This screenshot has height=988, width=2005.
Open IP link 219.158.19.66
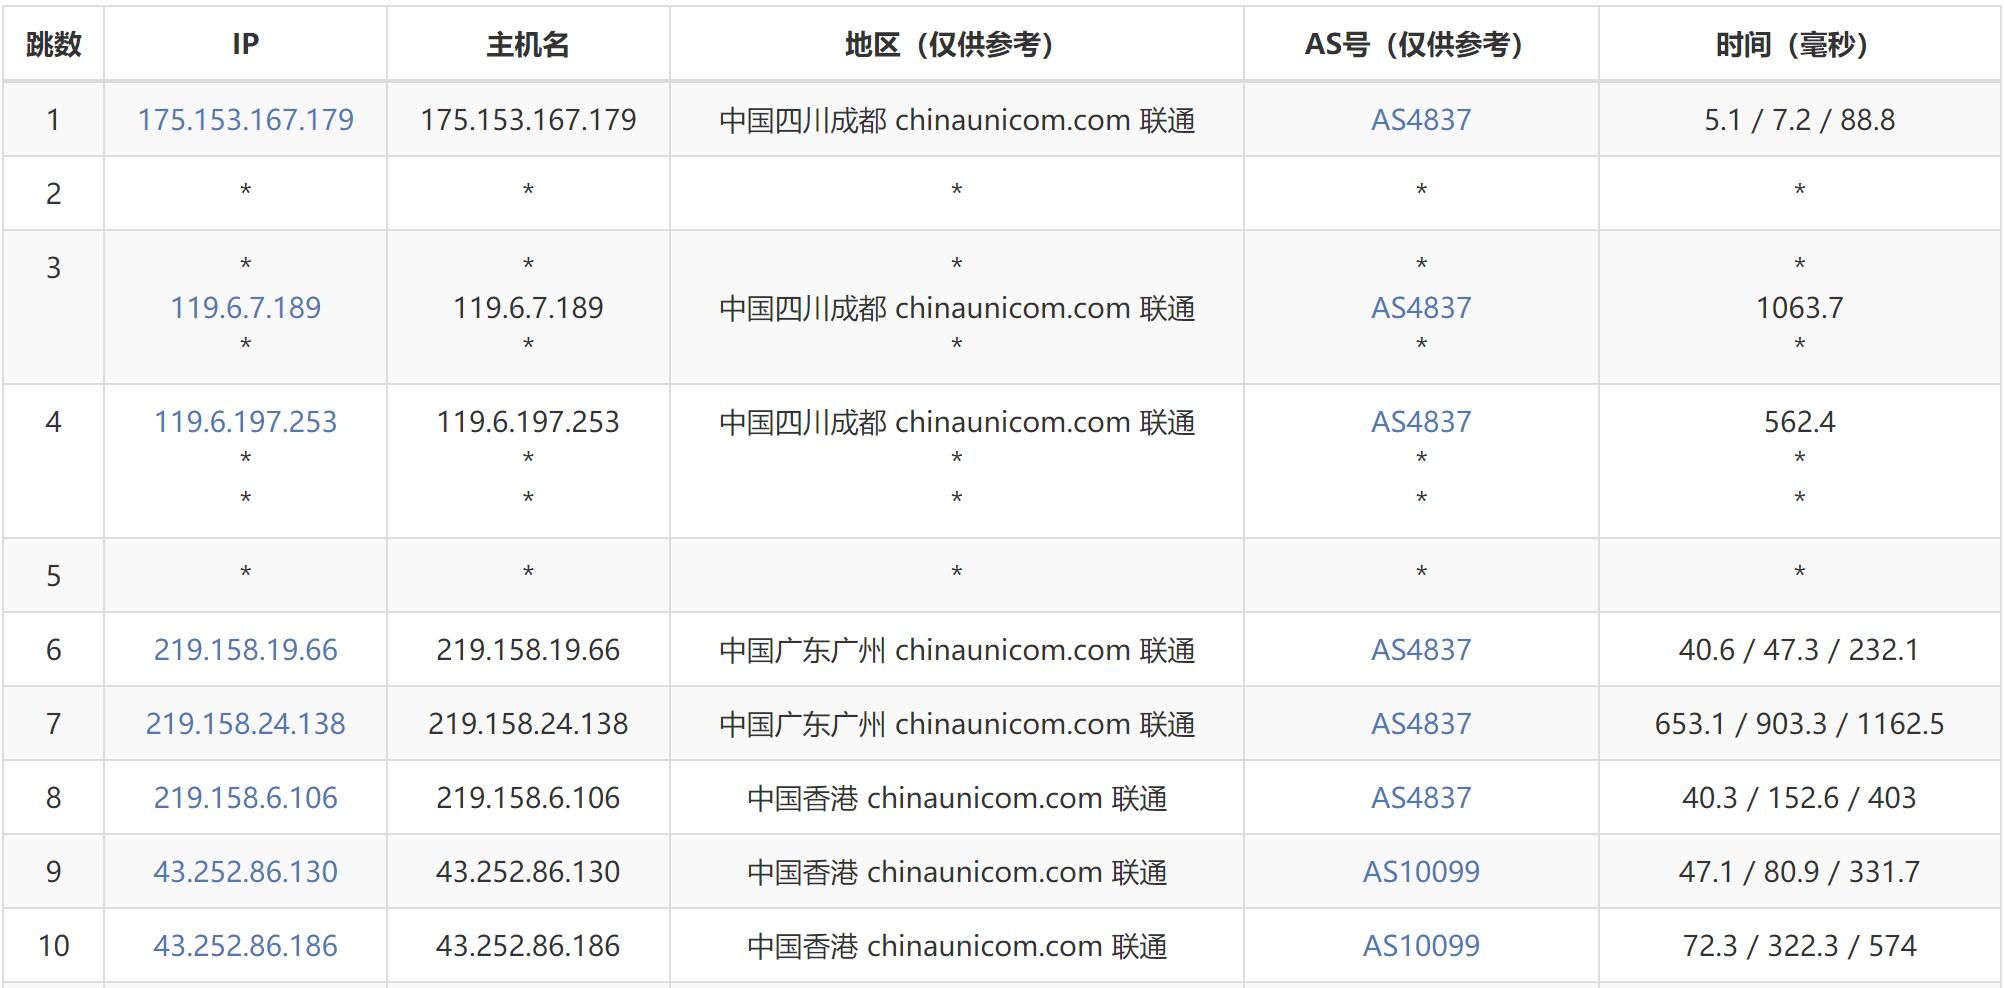tap(245, 650)
